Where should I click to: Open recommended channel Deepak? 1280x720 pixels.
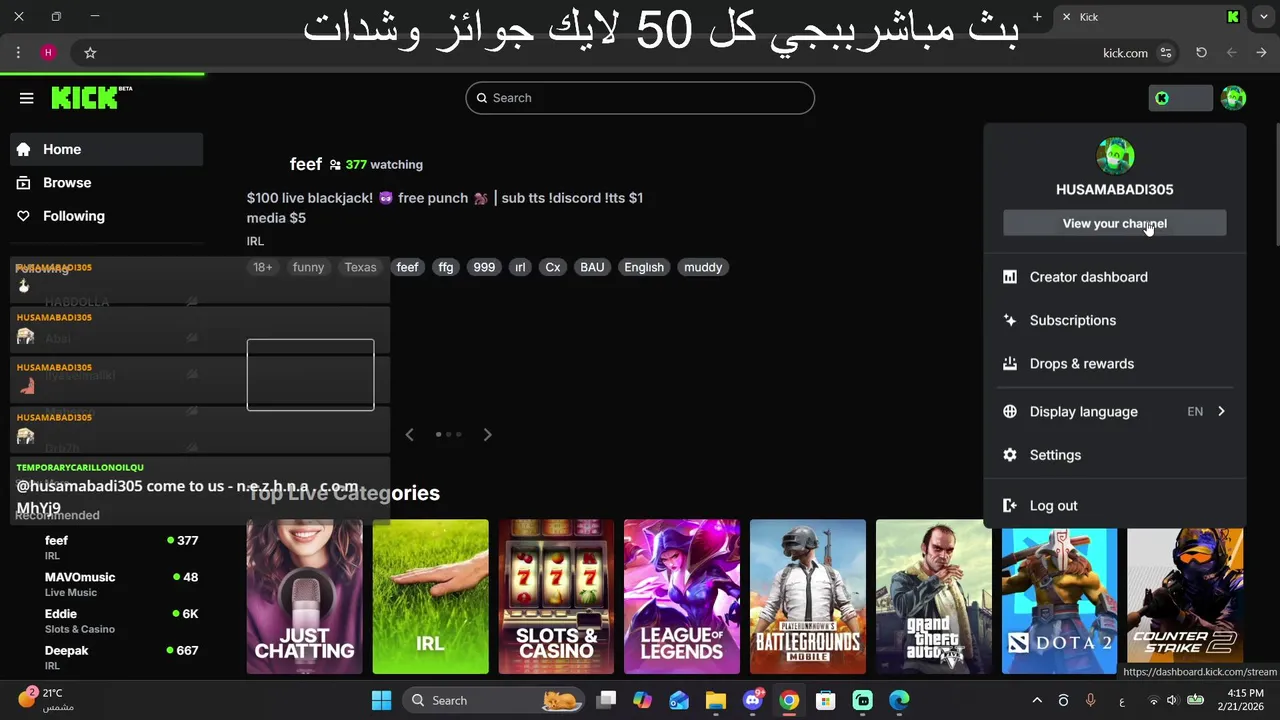click(106, 658)
